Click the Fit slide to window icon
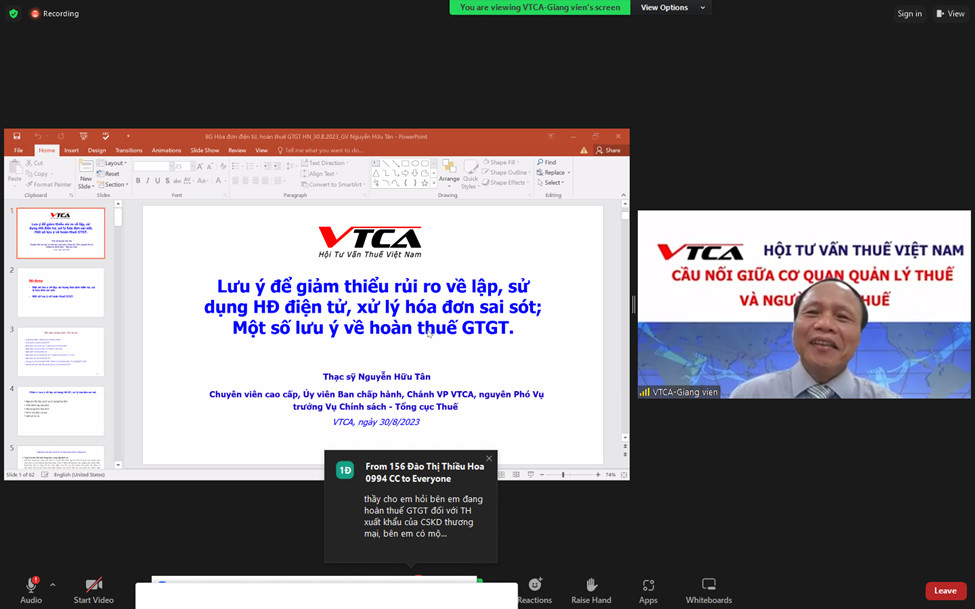Image resolution: width=975 pixels, height=609 pixels. [x=624, y=475]
